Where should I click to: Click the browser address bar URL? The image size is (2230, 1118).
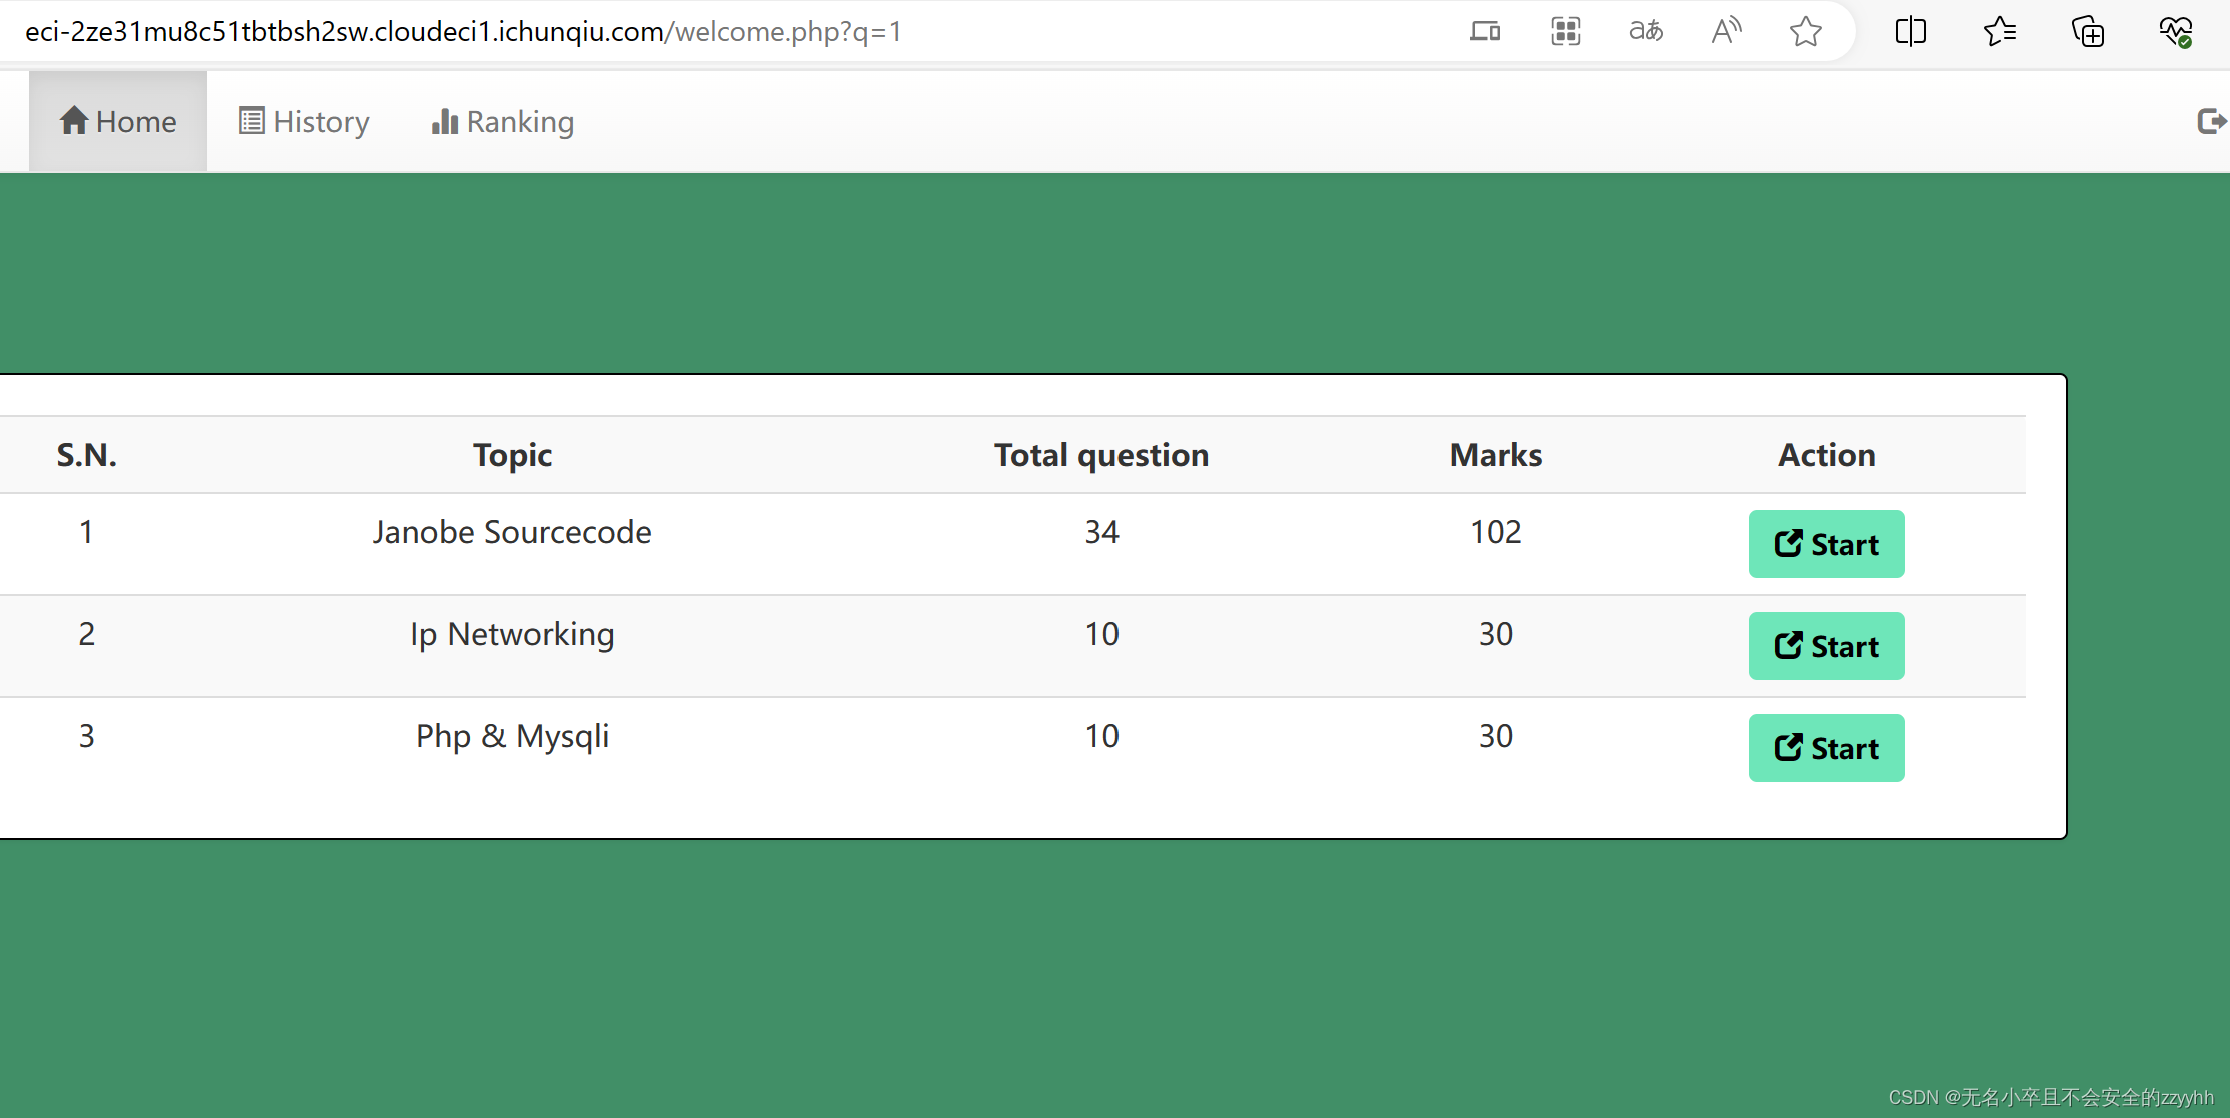[x=463, y=31]
